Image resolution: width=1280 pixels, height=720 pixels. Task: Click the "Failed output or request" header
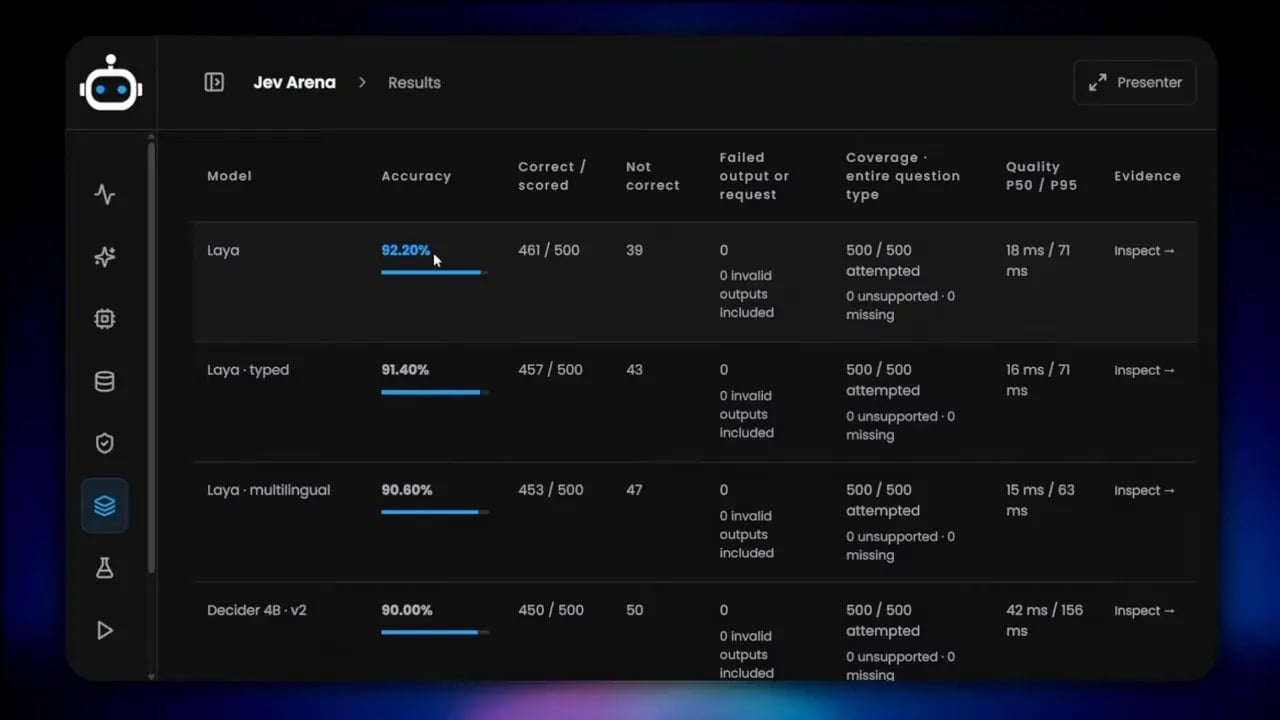point(754,176)
